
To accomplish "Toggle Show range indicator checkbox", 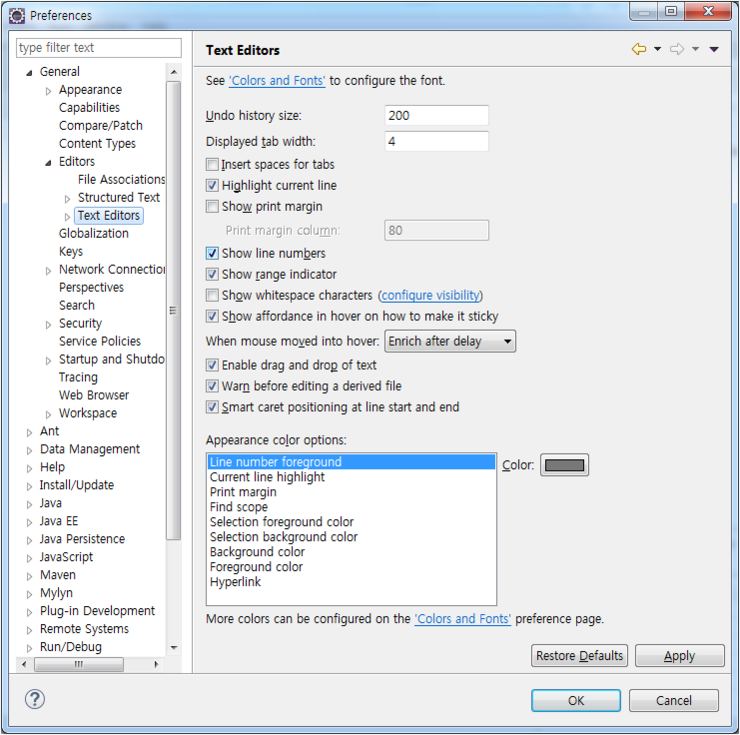I will click(212, 274).
